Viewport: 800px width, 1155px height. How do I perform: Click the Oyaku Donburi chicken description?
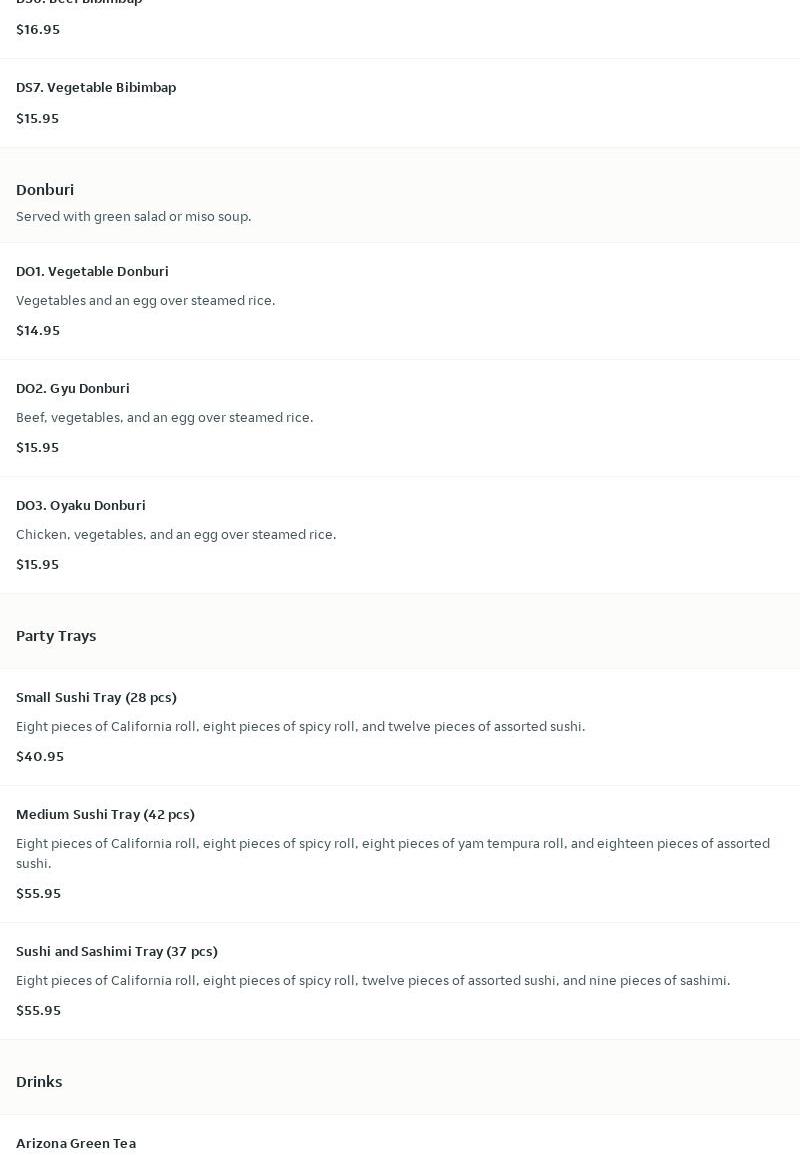[176, 535]
